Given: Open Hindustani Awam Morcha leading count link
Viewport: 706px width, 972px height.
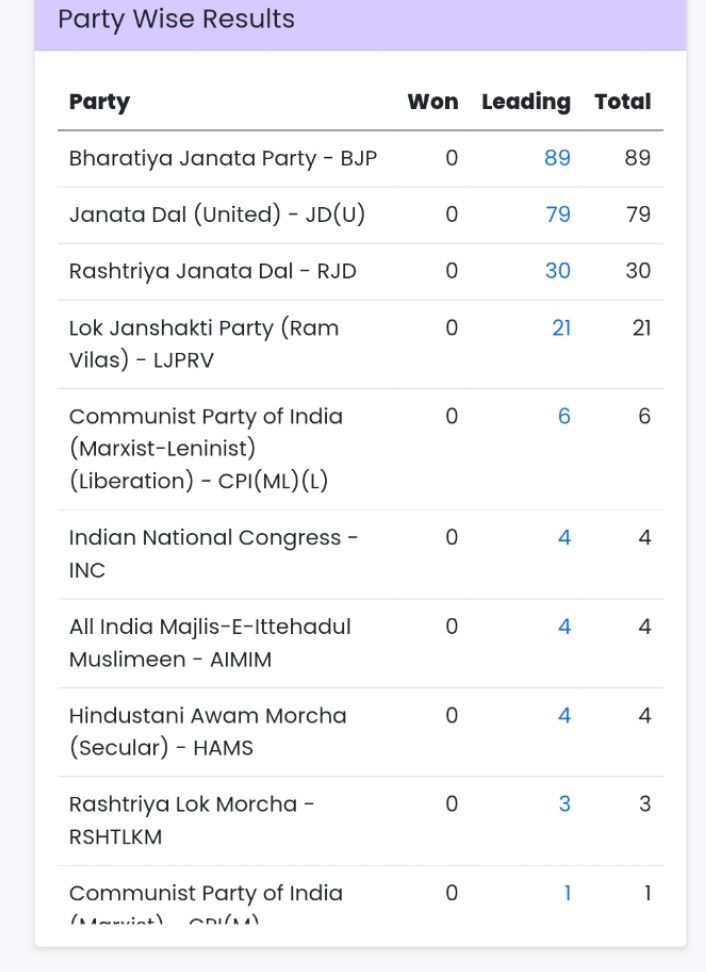Looking at the screenshot, I should (564, 715).
